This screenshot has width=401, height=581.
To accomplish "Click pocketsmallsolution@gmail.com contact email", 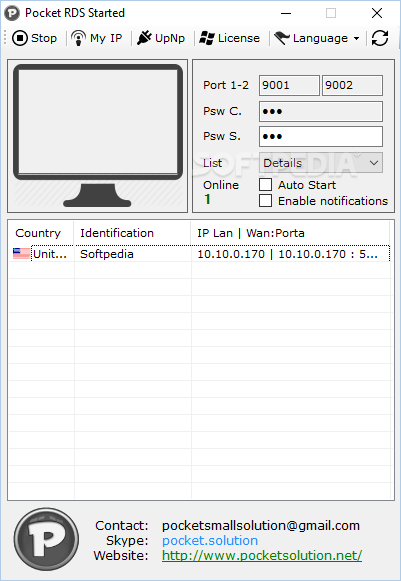I will (x=261, y=525).
